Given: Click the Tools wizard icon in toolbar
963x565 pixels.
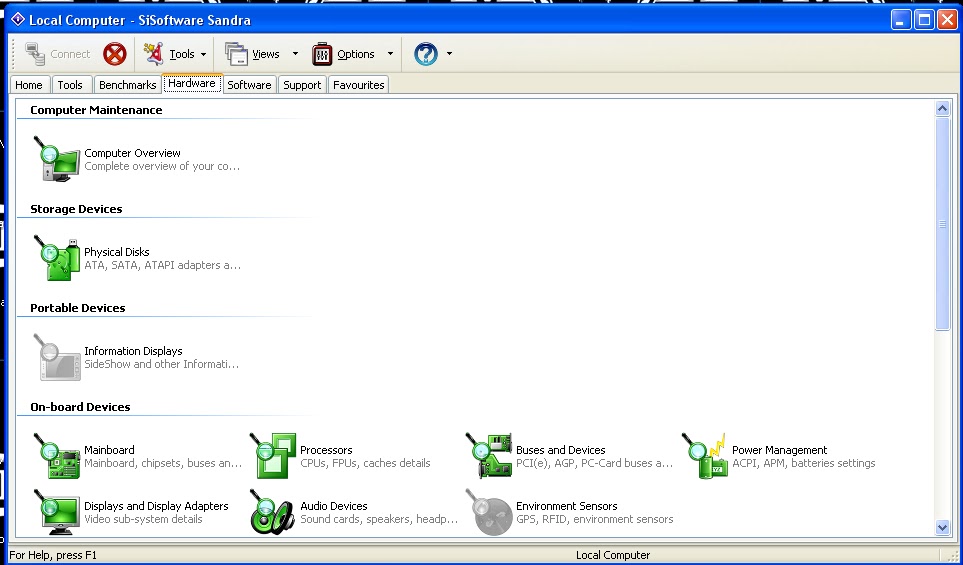Looking at the screenshot, I should [154, 54].
